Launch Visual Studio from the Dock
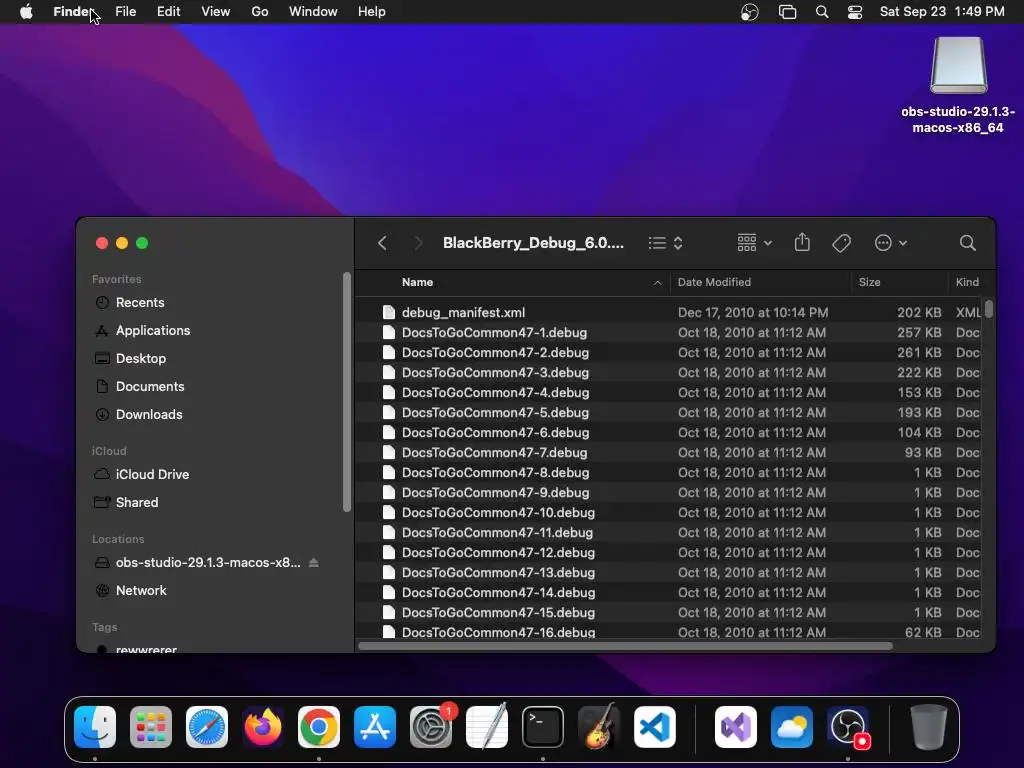 pos(736,727)
